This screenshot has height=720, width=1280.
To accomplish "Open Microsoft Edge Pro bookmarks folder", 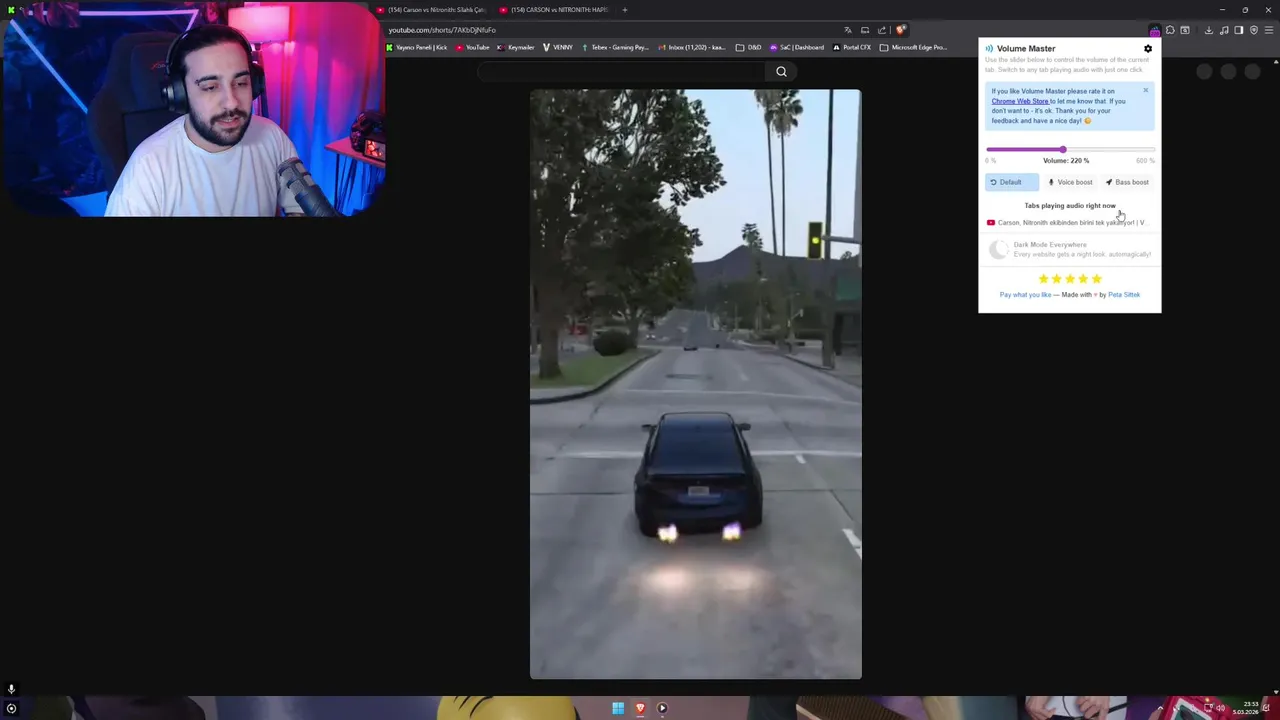I will pyautogui.click(x=913, y=47).
